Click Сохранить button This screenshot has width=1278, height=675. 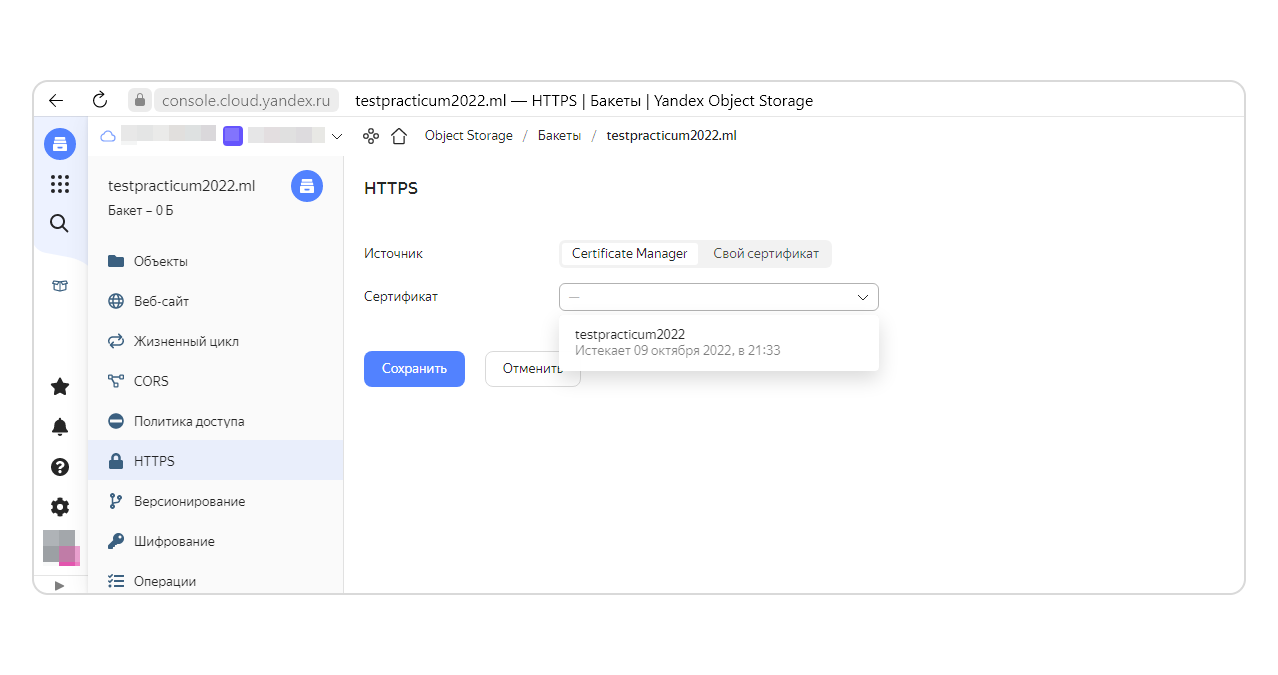tap(414, 368)
